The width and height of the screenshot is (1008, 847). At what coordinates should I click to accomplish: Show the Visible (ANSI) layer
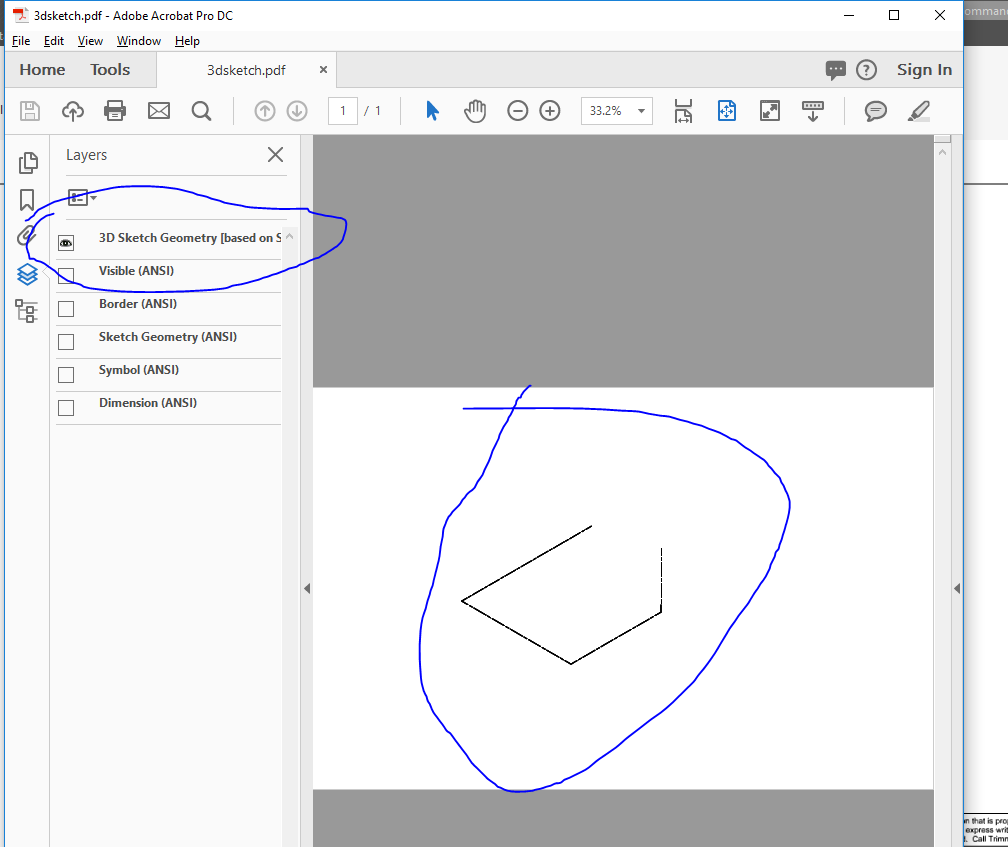(x=66, y=276)
